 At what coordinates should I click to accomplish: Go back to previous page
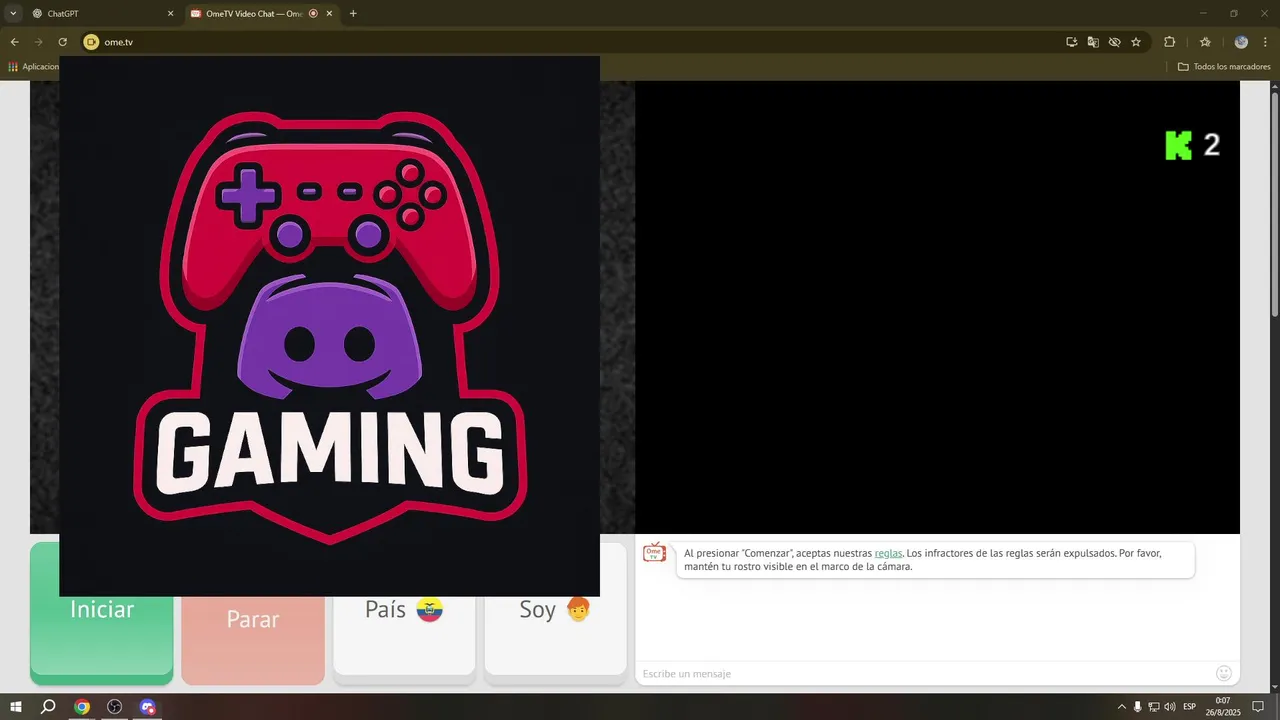[15, 42]
